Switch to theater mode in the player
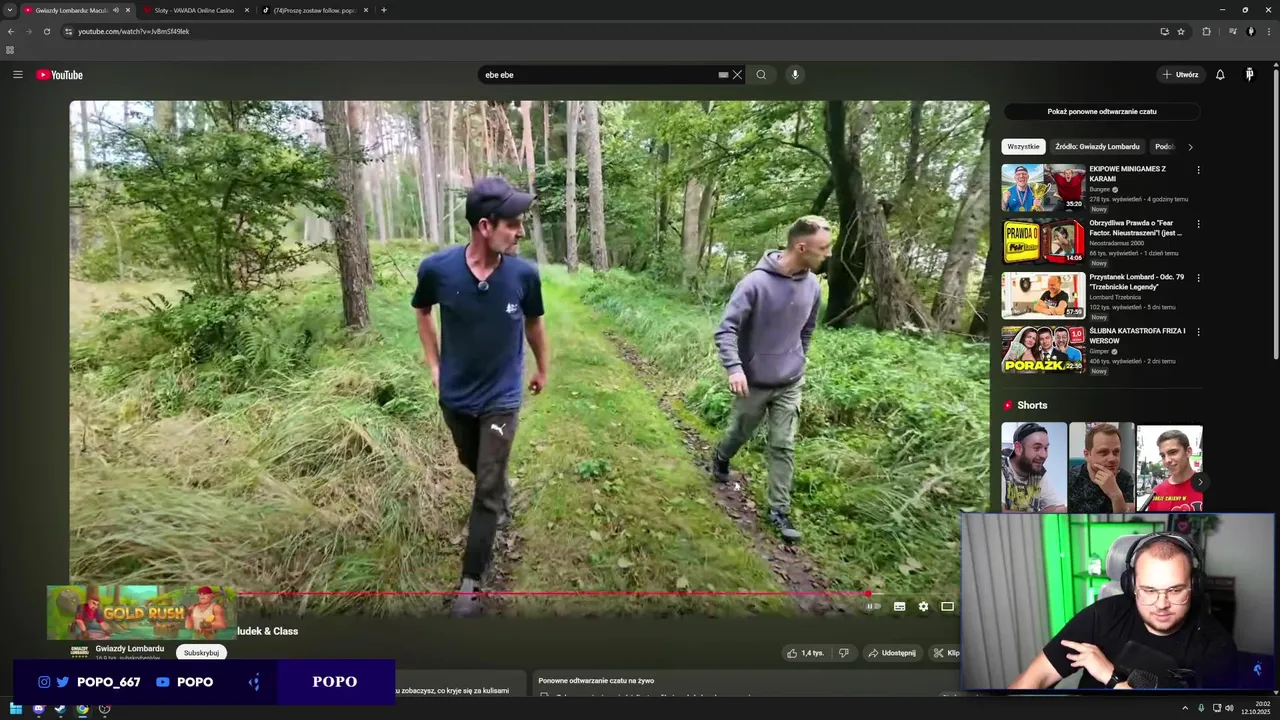This screenshot has width=1280, height=720. point(947,606)
